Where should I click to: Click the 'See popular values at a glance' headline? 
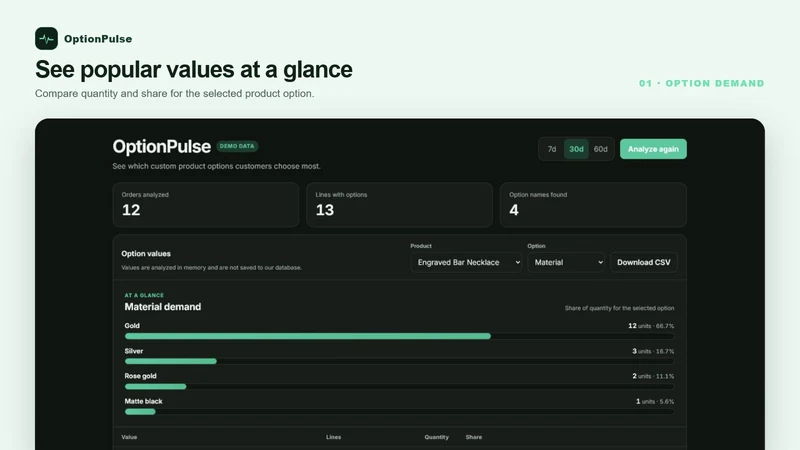194,69
